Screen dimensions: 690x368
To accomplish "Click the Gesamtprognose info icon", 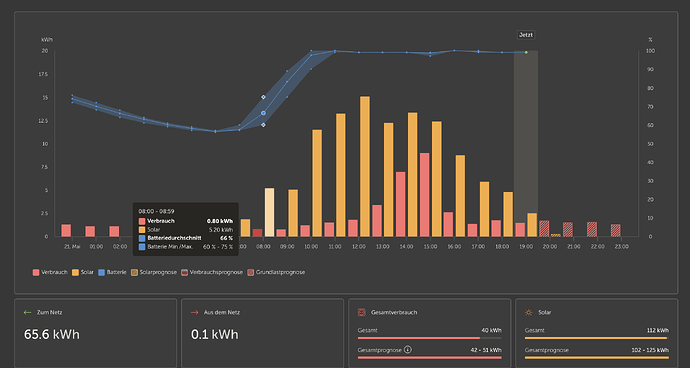I will tap(408, 350).
